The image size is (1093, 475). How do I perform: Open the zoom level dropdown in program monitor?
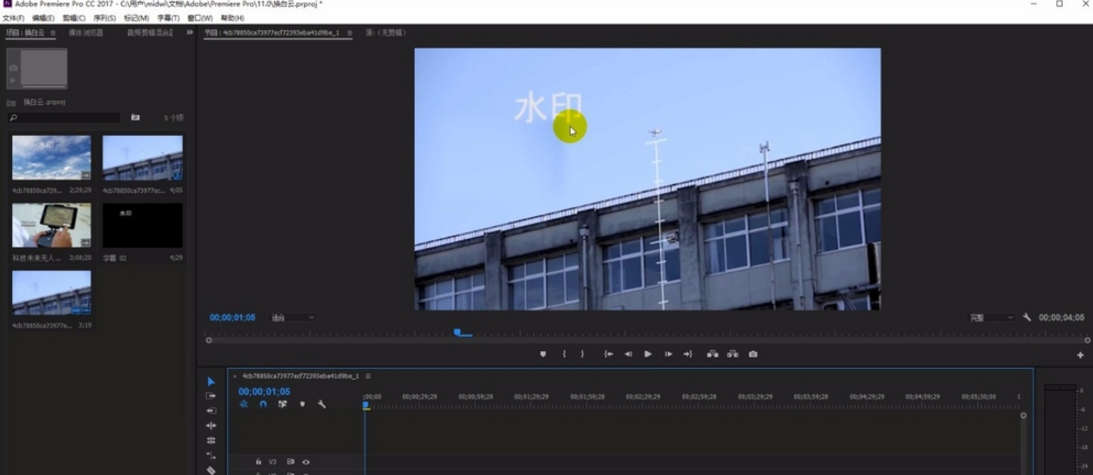293,318
